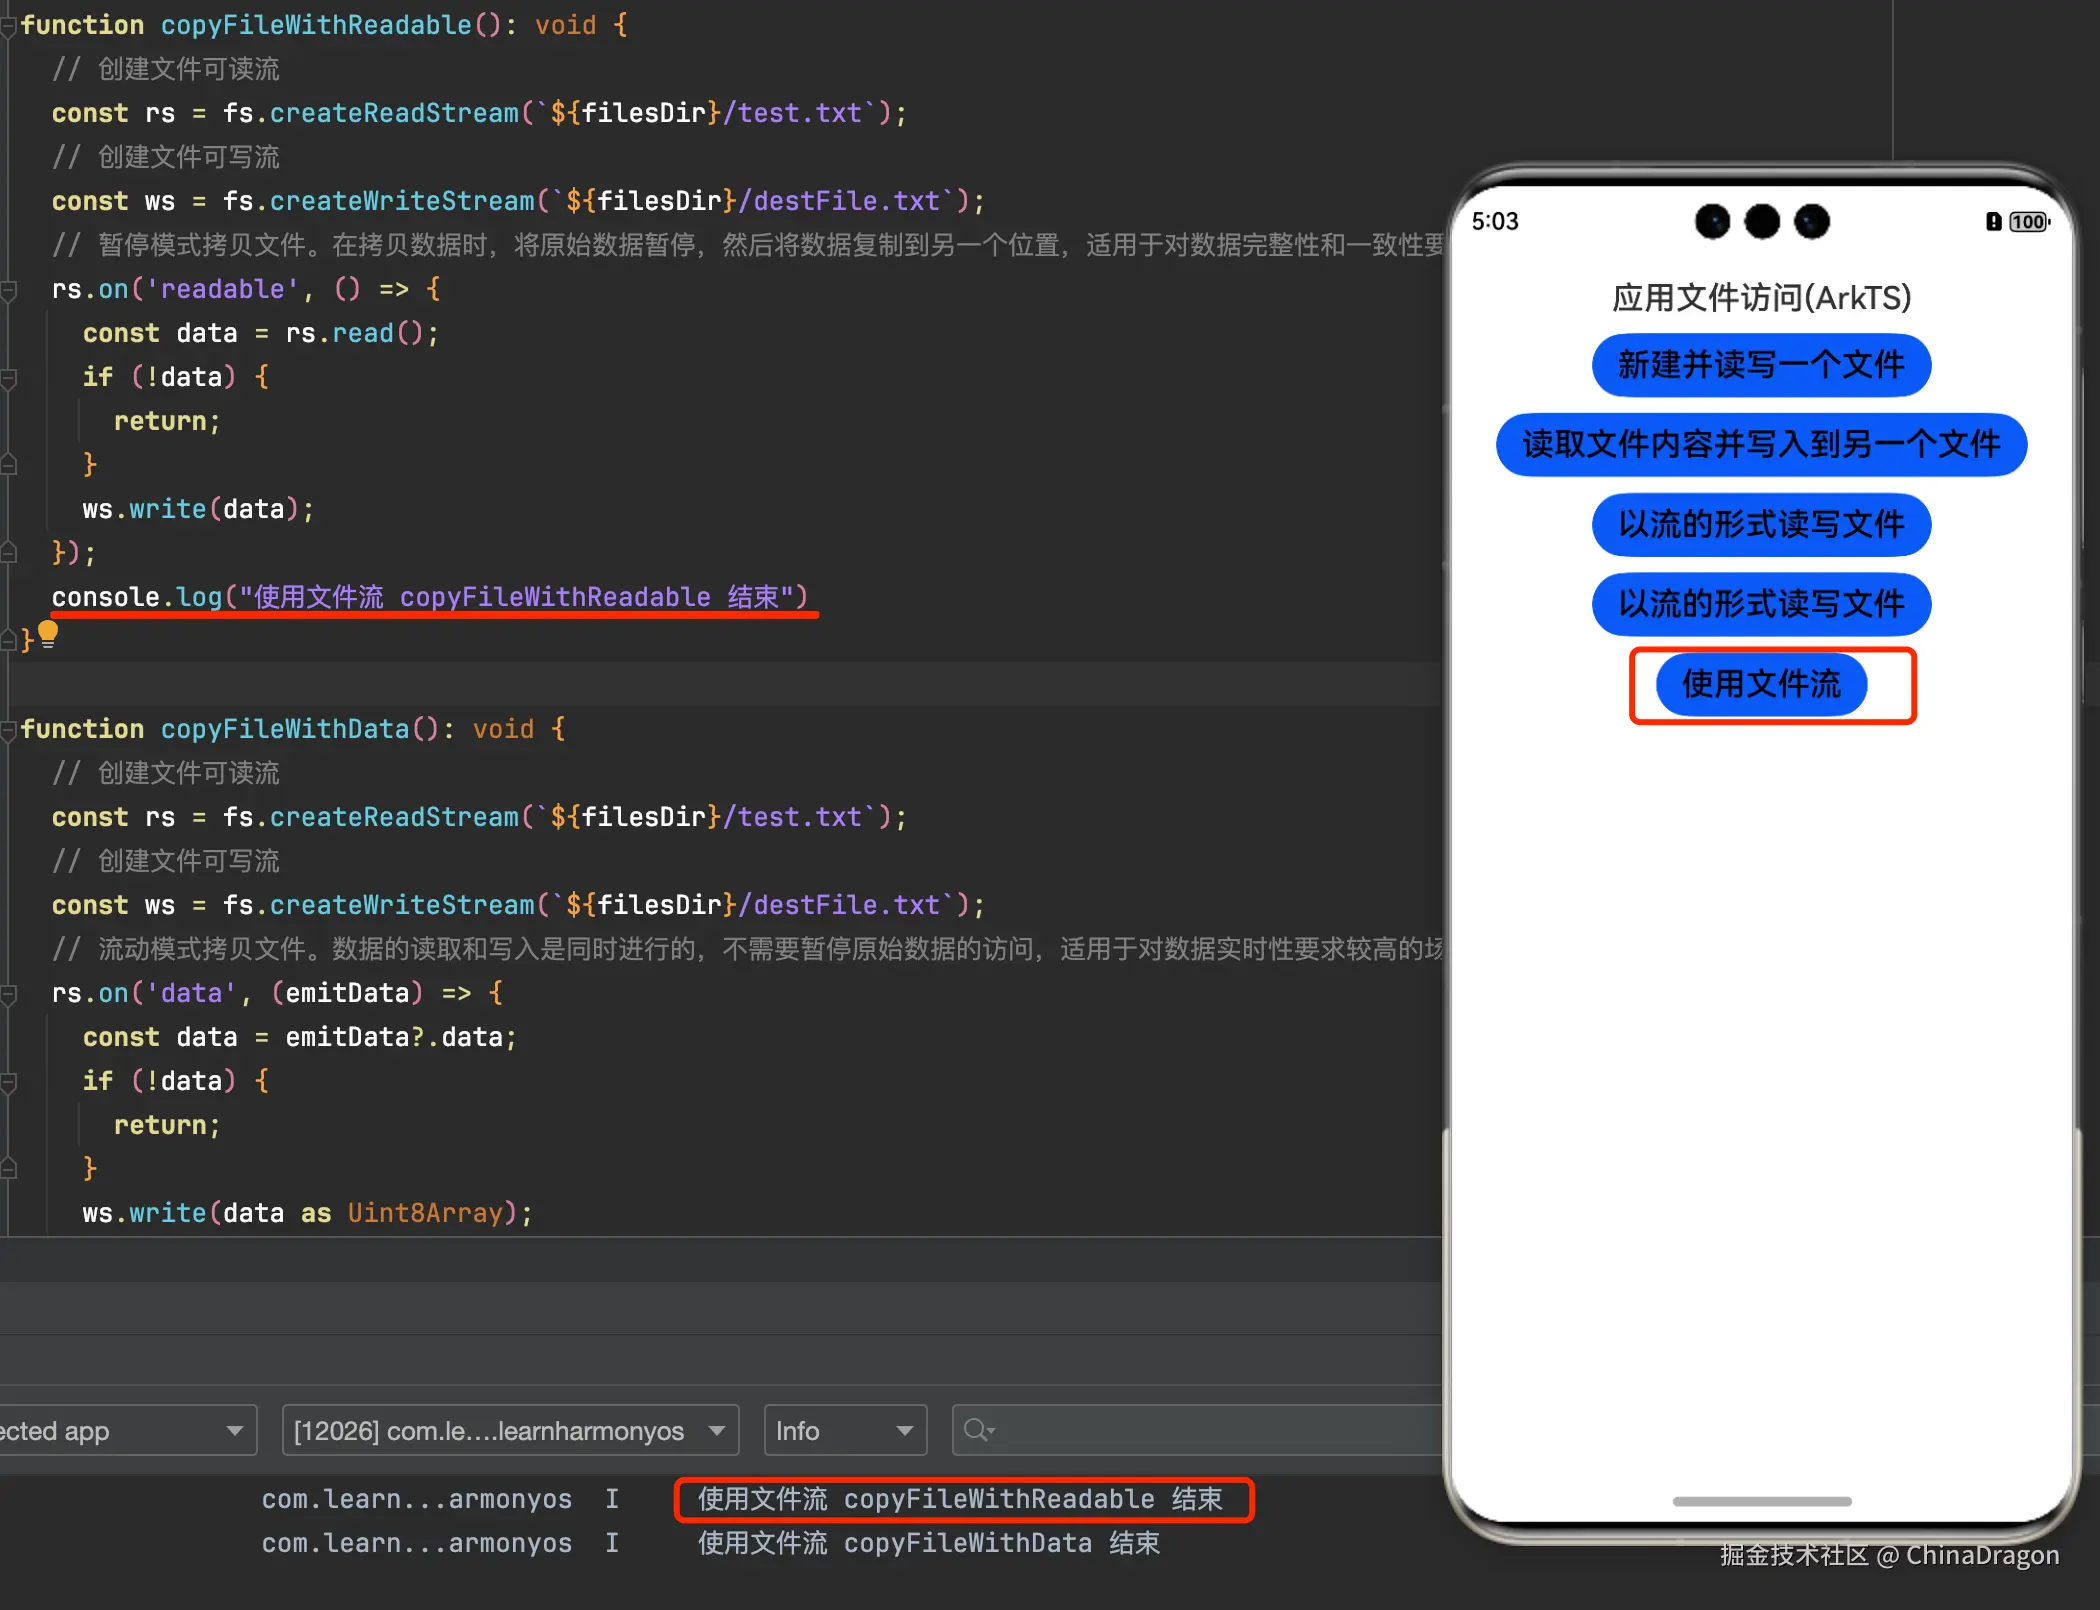Tap the 新建并读写一个文件 button
The image size is (2100, 1610).
pos(1761,365)
